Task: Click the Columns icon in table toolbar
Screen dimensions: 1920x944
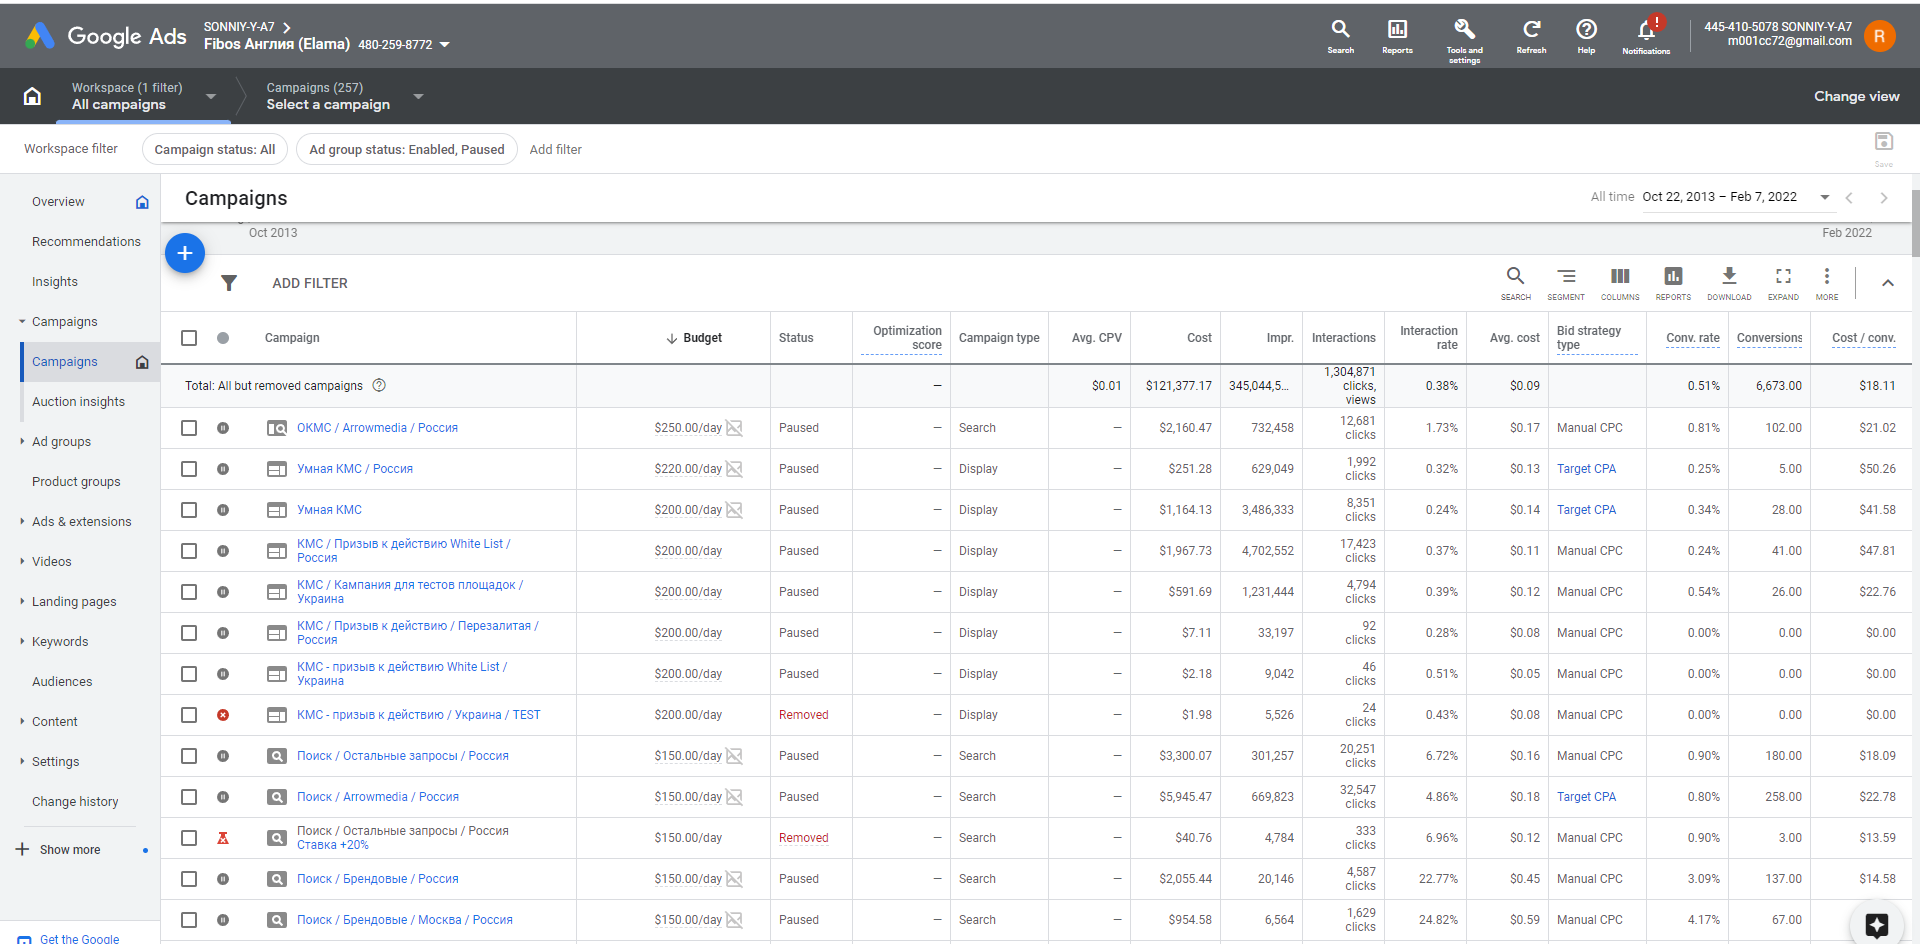Action: (1620, 277)
